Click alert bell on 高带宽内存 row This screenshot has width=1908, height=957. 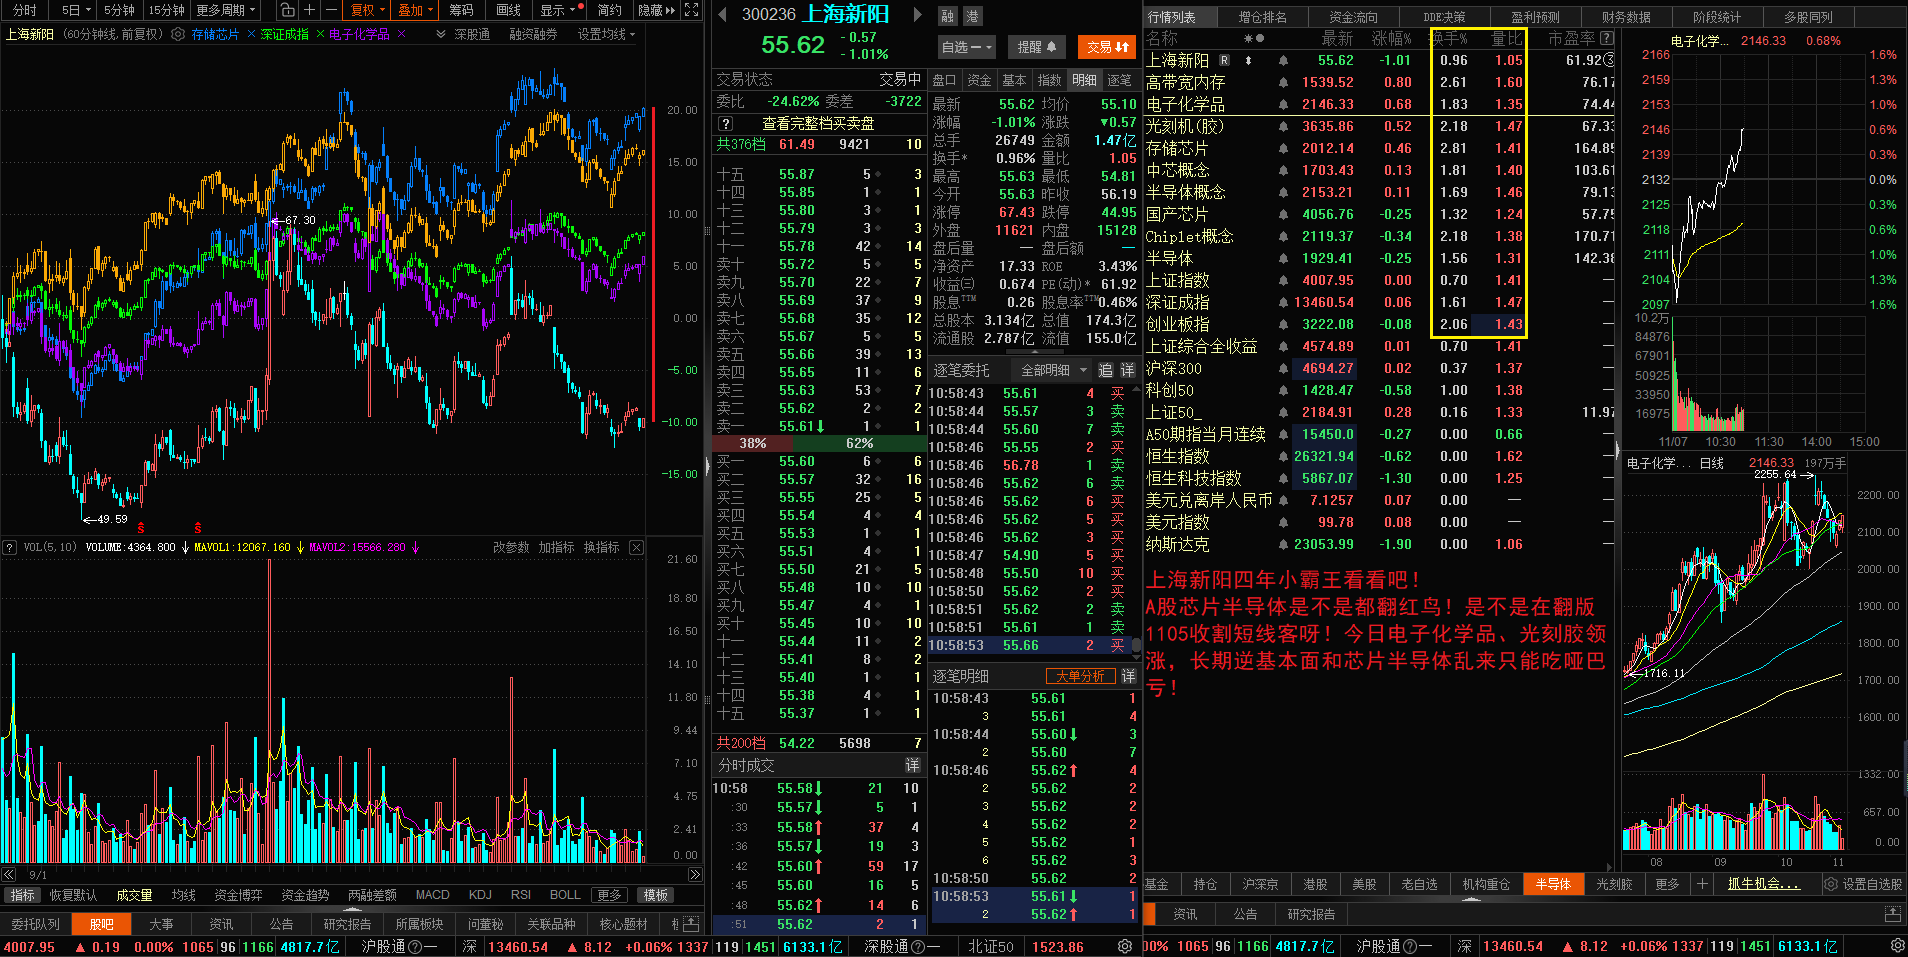pos(1283,83)
